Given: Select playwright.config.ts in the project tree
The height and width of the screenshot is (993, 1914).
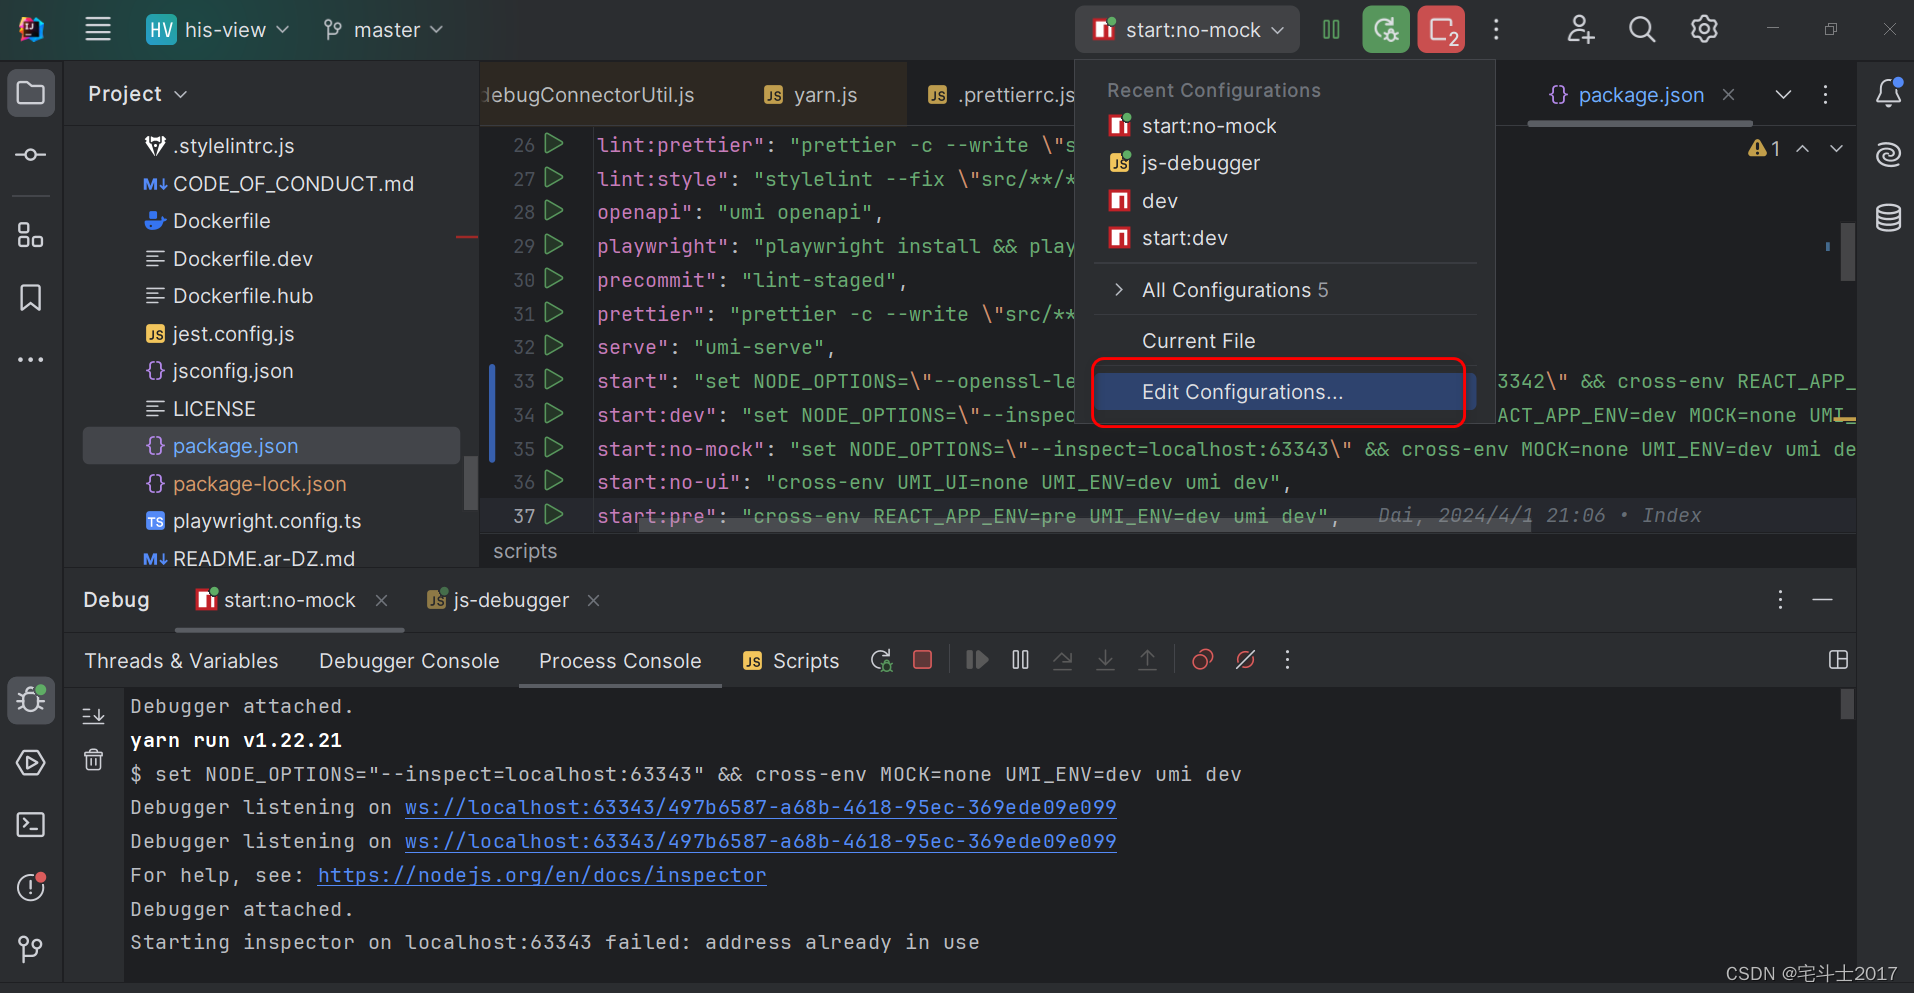Looking at the screenshot, I should click(x=267, y=521).
